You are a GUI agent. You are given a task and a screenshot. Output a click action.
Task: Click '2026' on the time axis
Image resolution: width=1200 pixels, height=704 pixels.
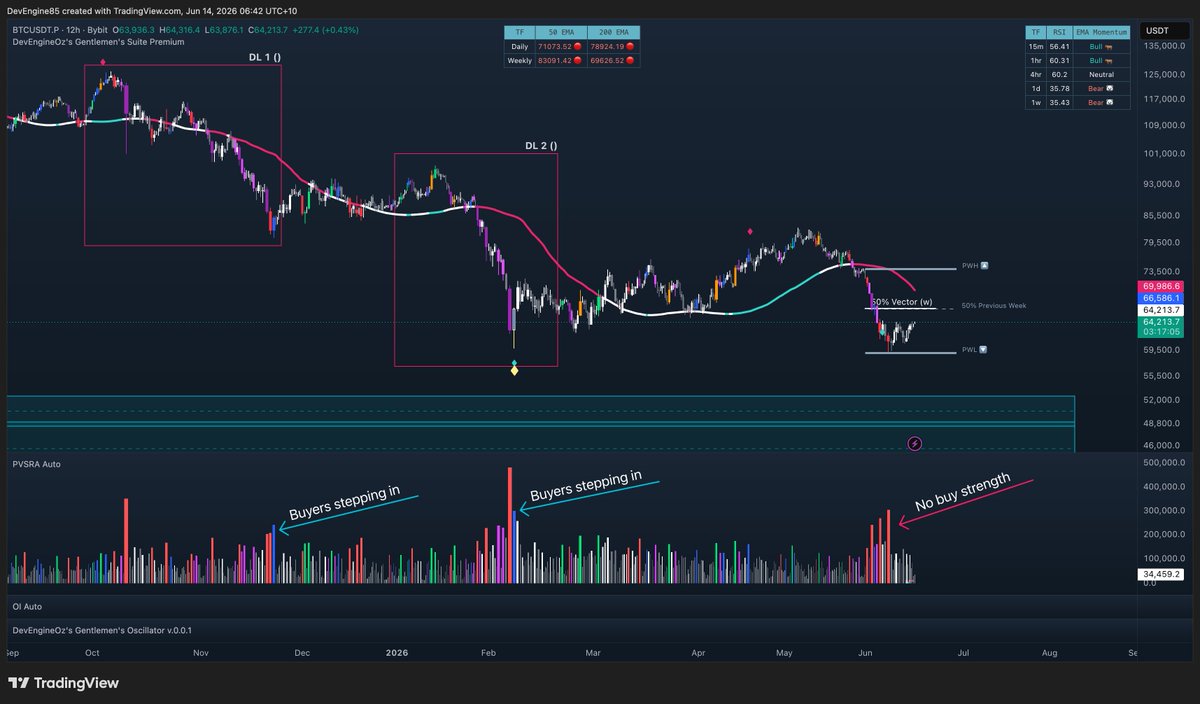pyautogui.click(x=397, y=652)
